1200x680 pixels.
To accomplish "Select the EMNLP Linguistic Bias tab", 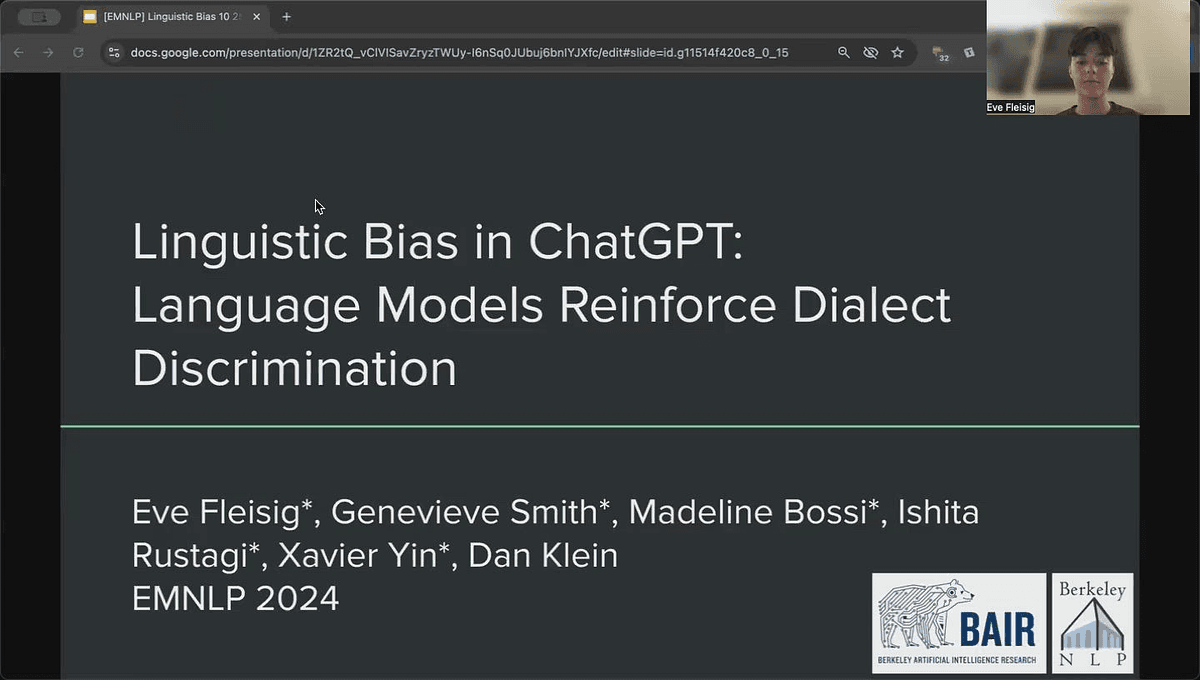I will coord(172,17).
